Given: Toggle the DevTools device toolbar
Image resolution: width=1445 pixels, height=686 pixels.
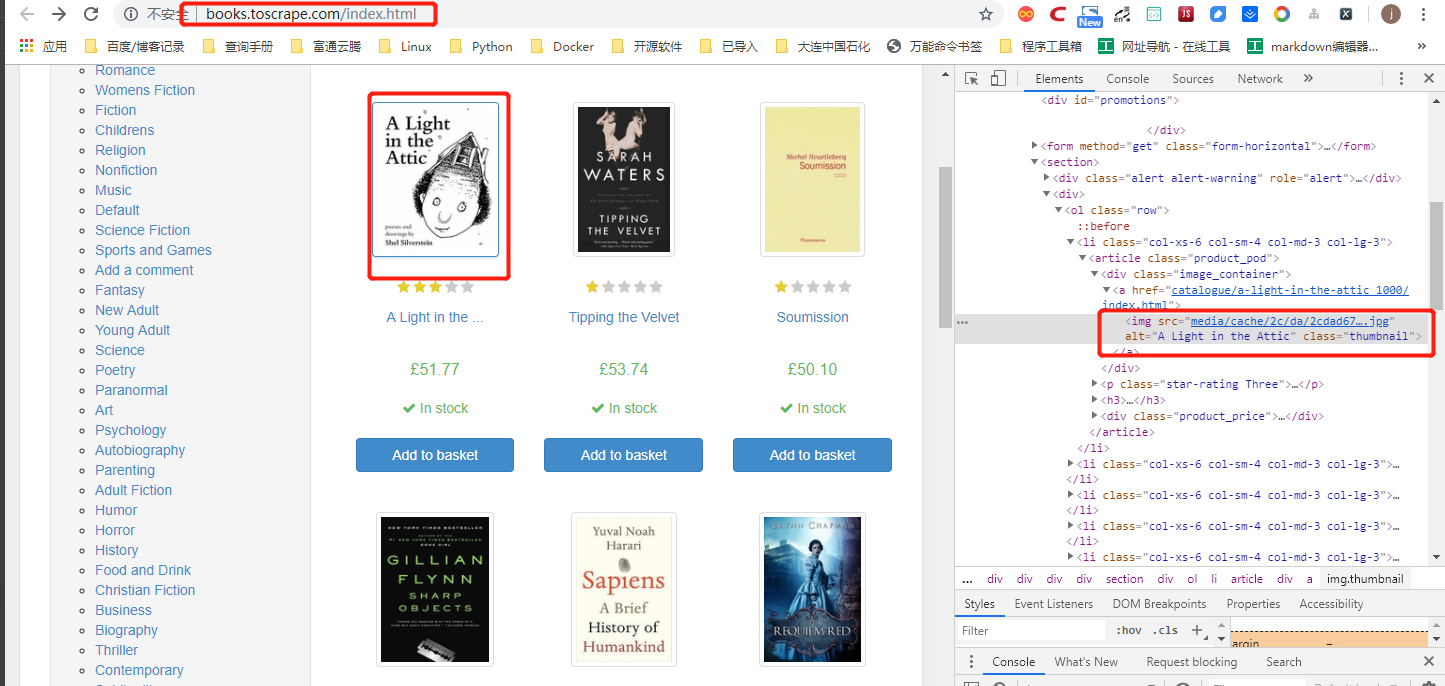Looking at the screenshot, I should pos(998,78).
